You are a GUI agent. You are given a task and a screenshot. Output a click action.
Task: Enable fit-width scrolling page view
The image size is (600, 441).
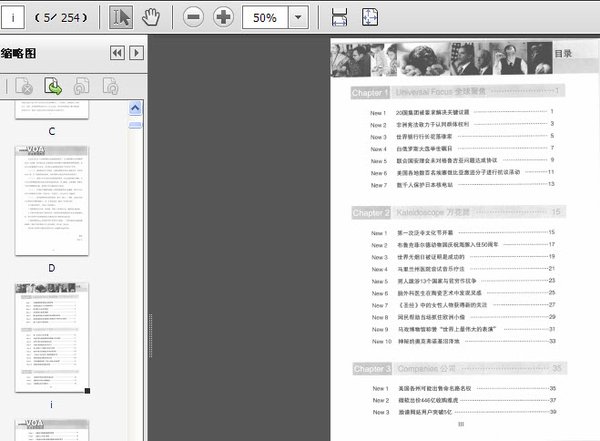[x=340, y=17]
